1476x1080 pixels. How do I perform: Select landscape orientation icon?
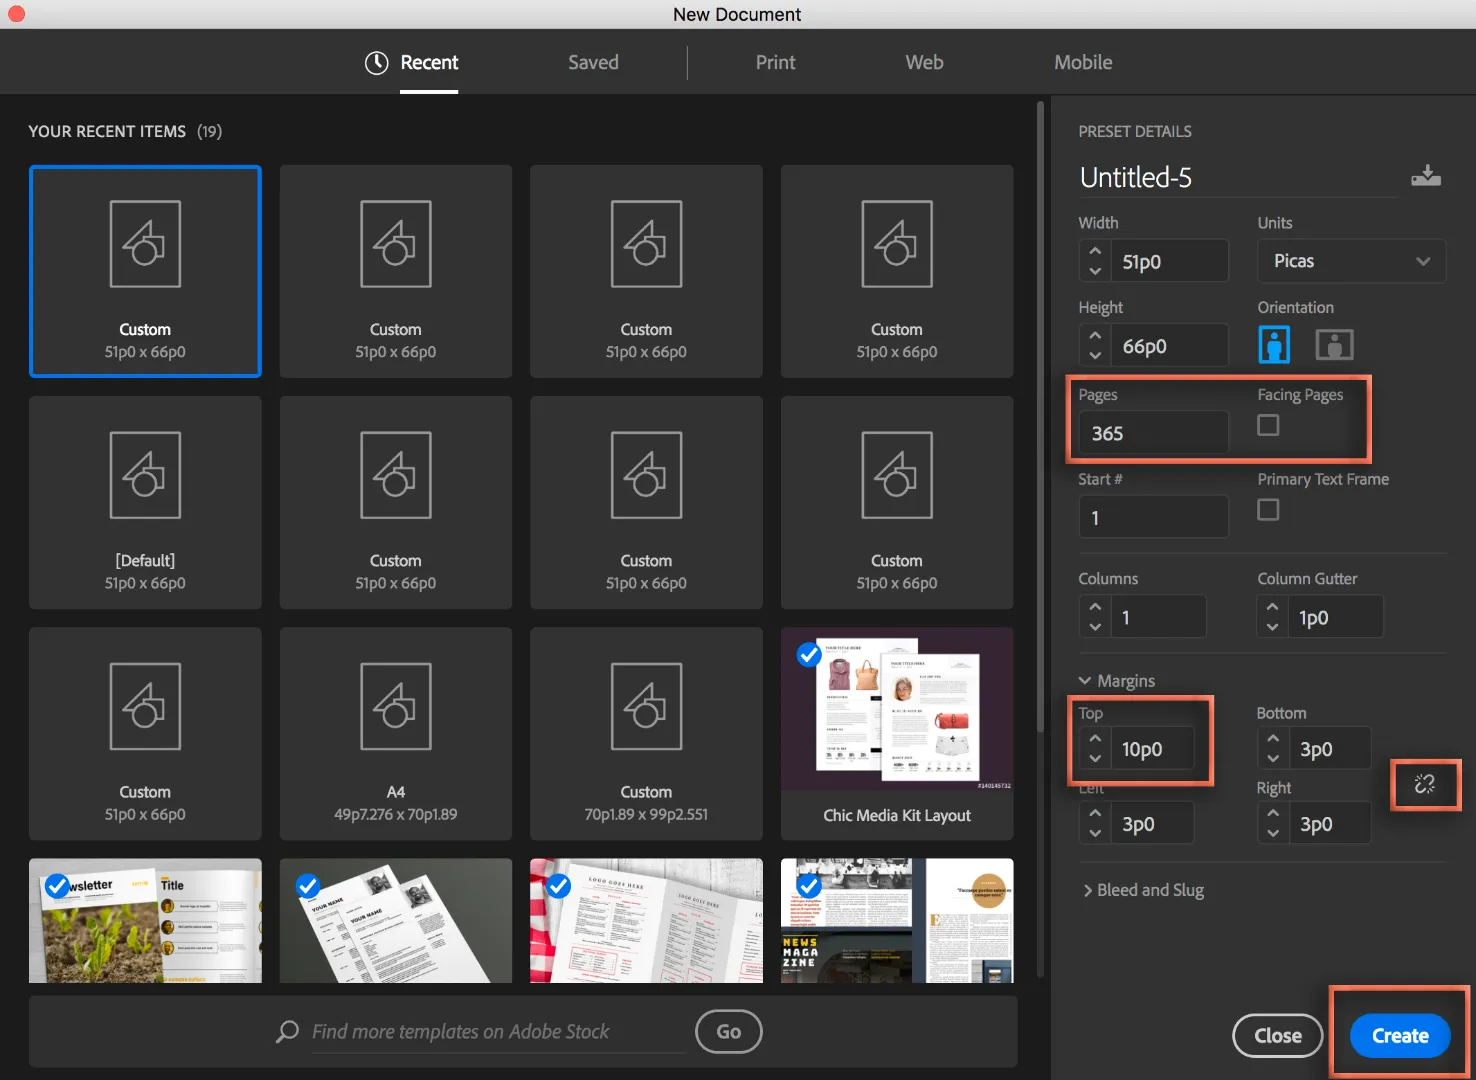[1334, 345]
